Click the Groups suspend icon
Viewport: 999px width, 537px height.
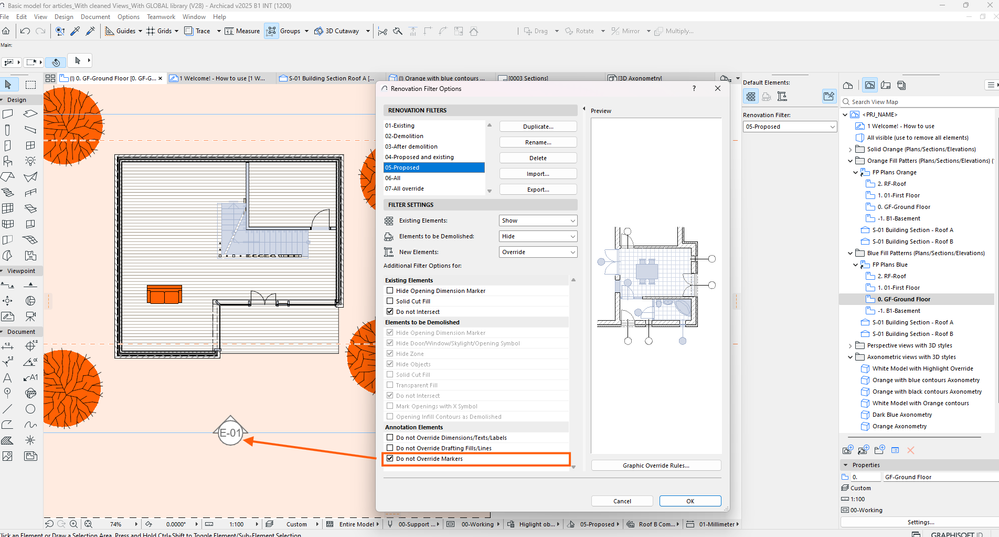pyautogui.click(x=271, y=31)
